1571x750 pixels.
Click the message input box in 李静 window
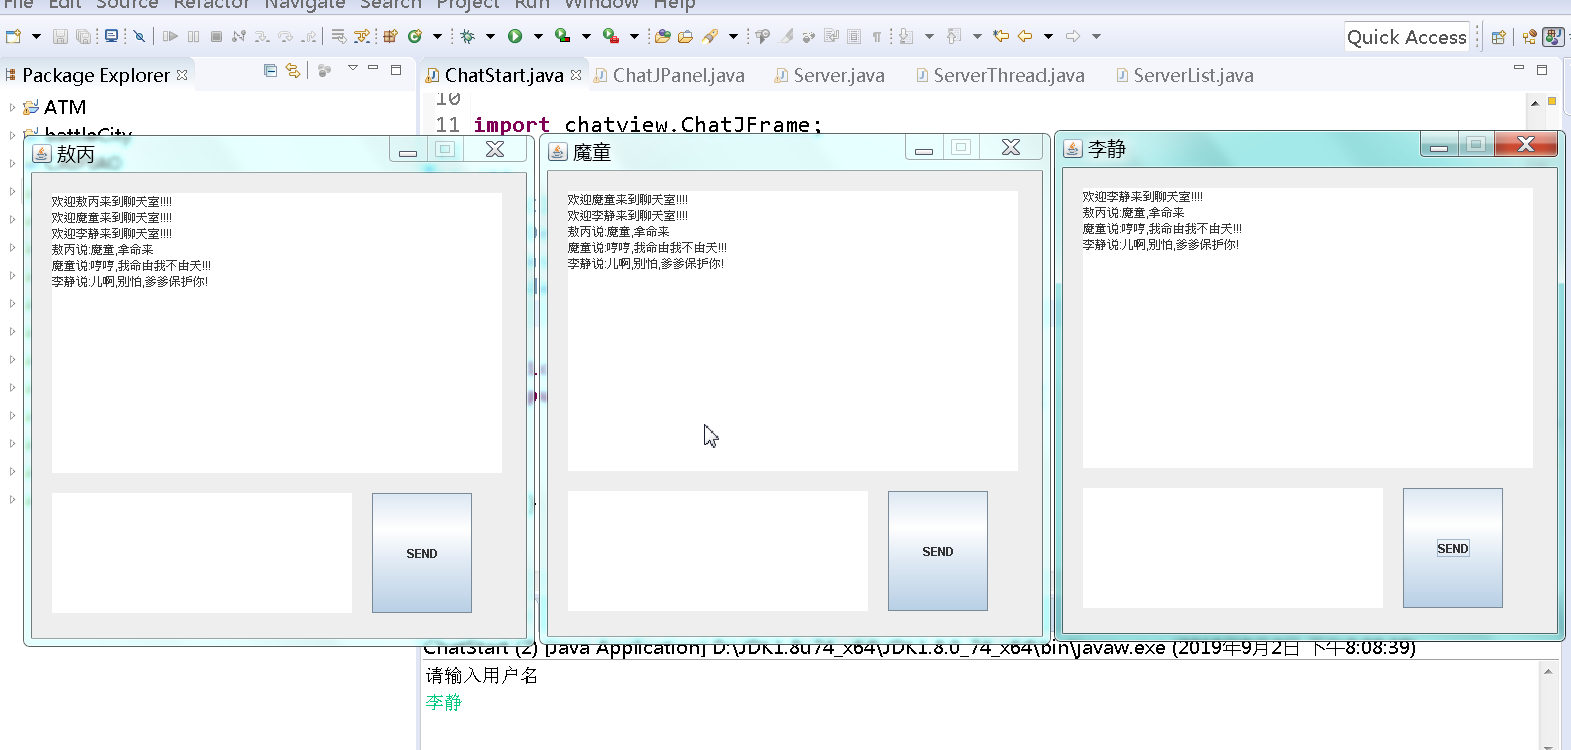click(x=1233, y=548)
